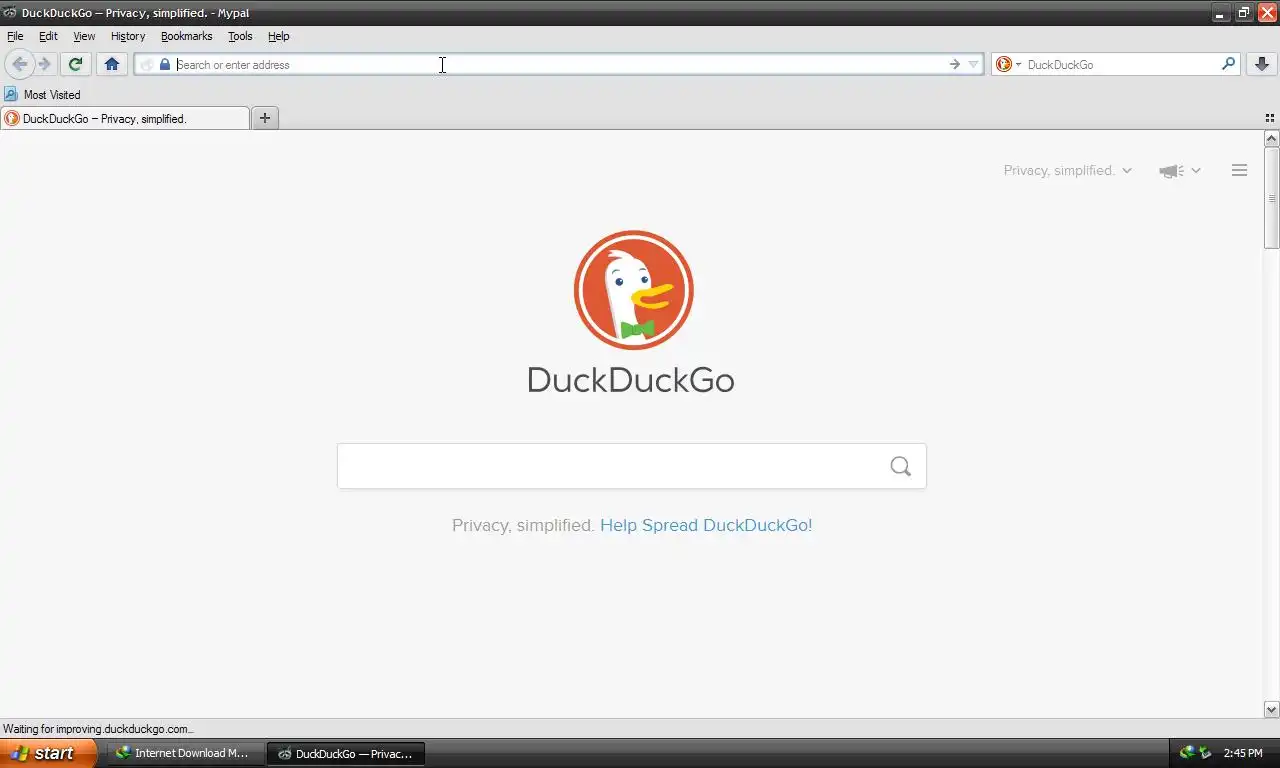Focus the address bar field
This screenshot has width=1280, height=768.
(x=560, y=64)
